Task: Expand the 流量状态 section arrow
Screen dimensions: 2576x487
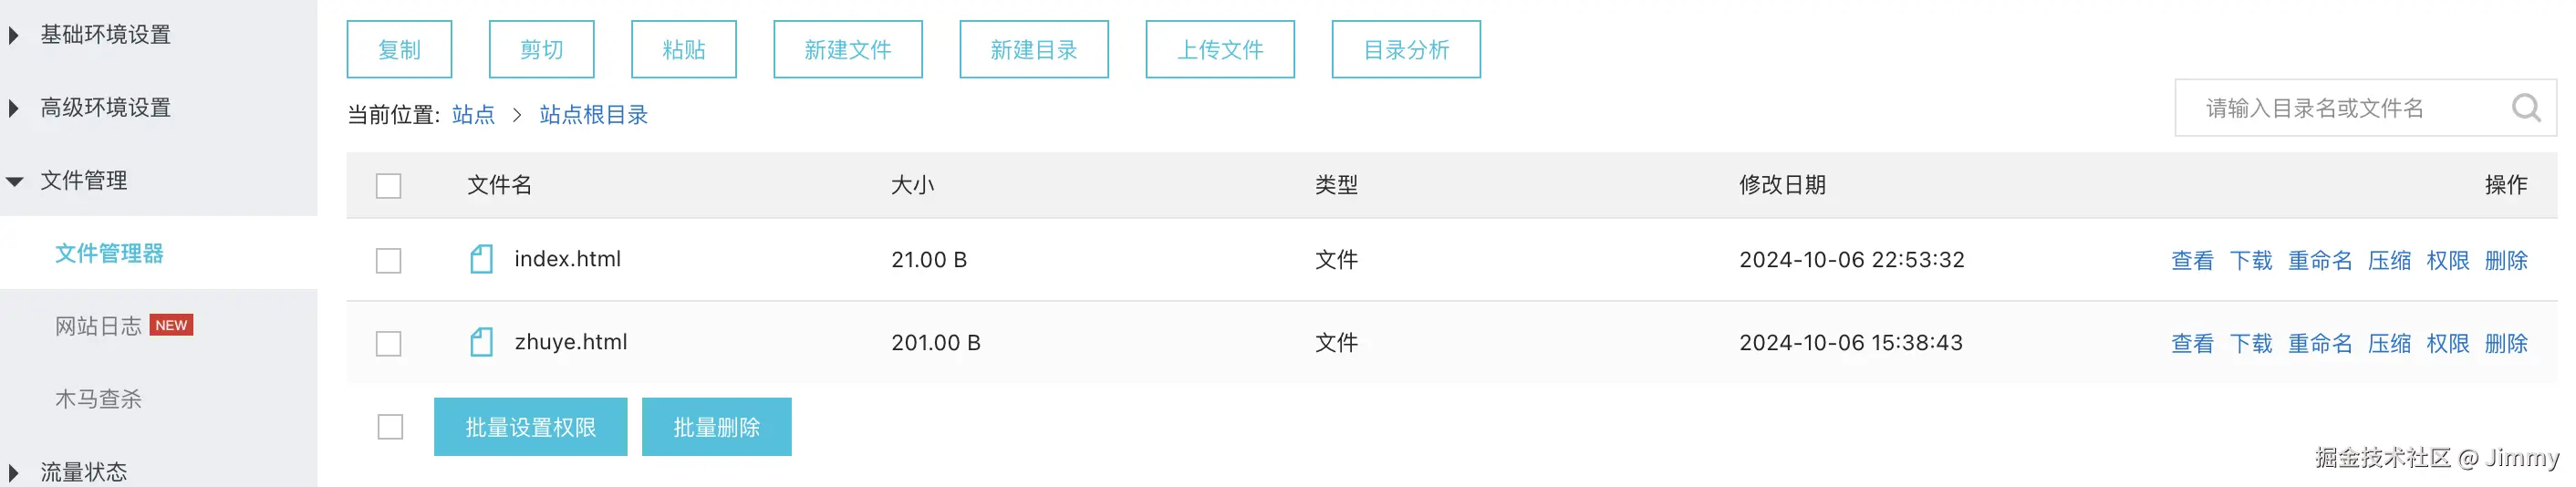Action: click(x=14, y=472)
